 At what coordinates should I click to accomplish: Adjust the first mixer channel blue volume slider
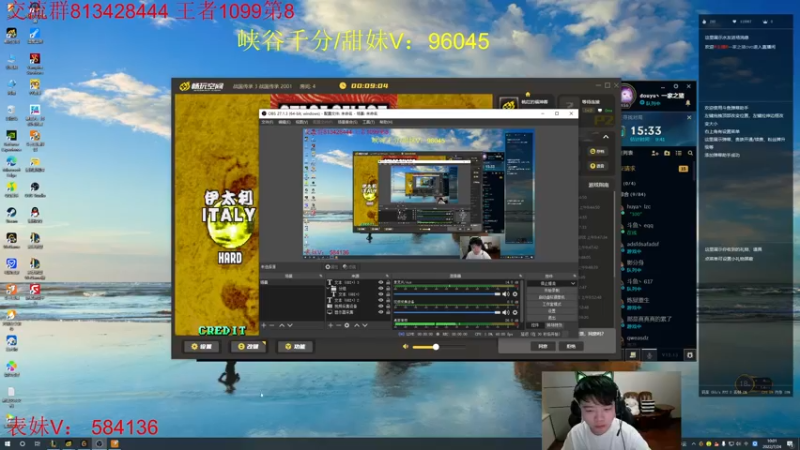(x=447, y=294)
